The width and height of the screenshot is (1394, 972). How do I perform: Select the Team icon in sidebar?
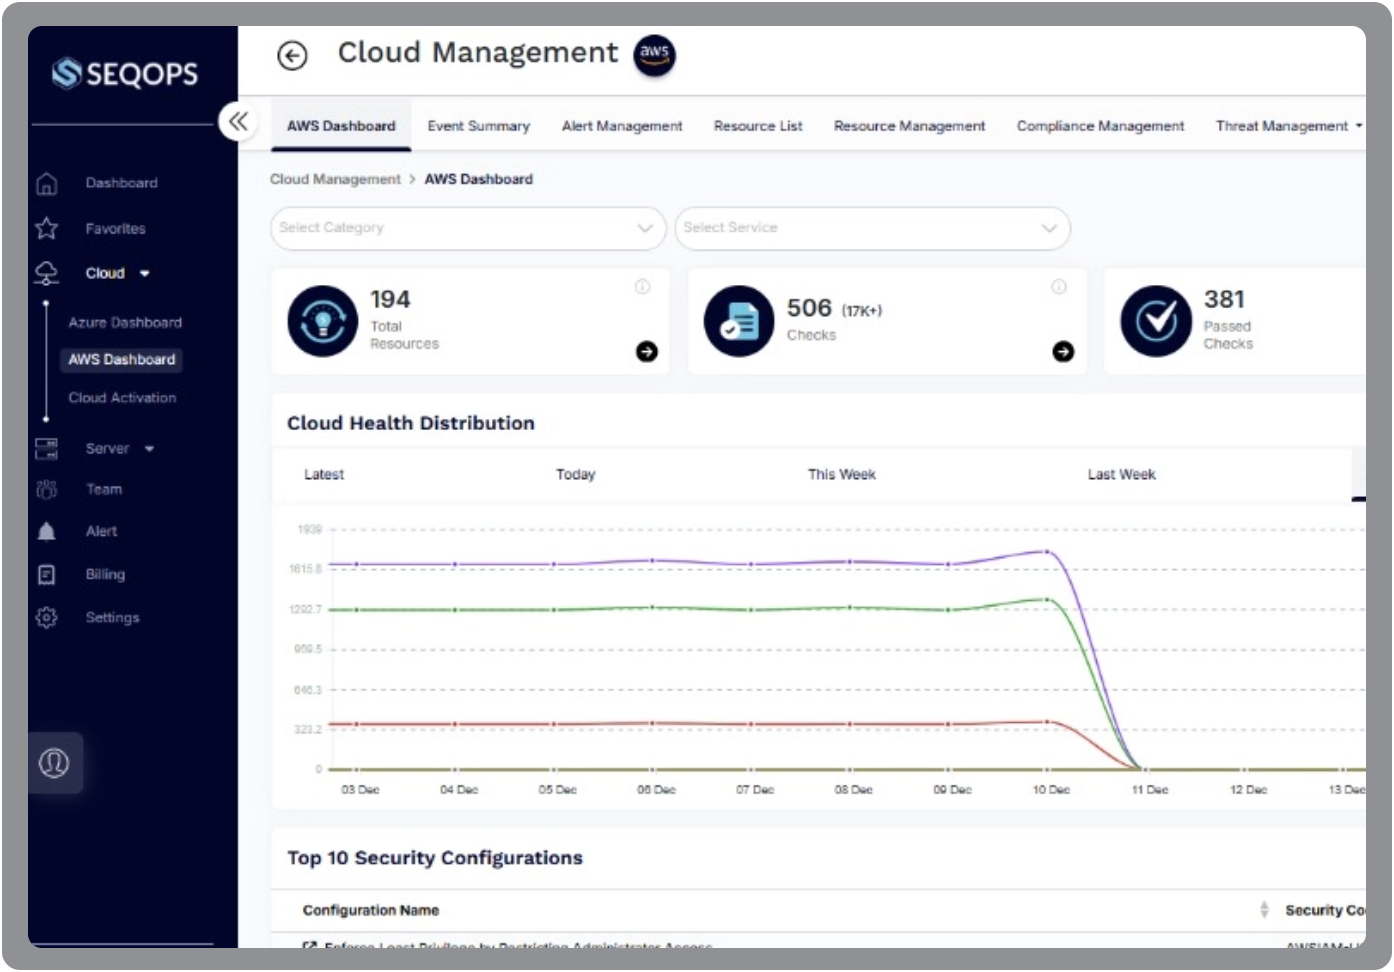click(x=46, y=489)
